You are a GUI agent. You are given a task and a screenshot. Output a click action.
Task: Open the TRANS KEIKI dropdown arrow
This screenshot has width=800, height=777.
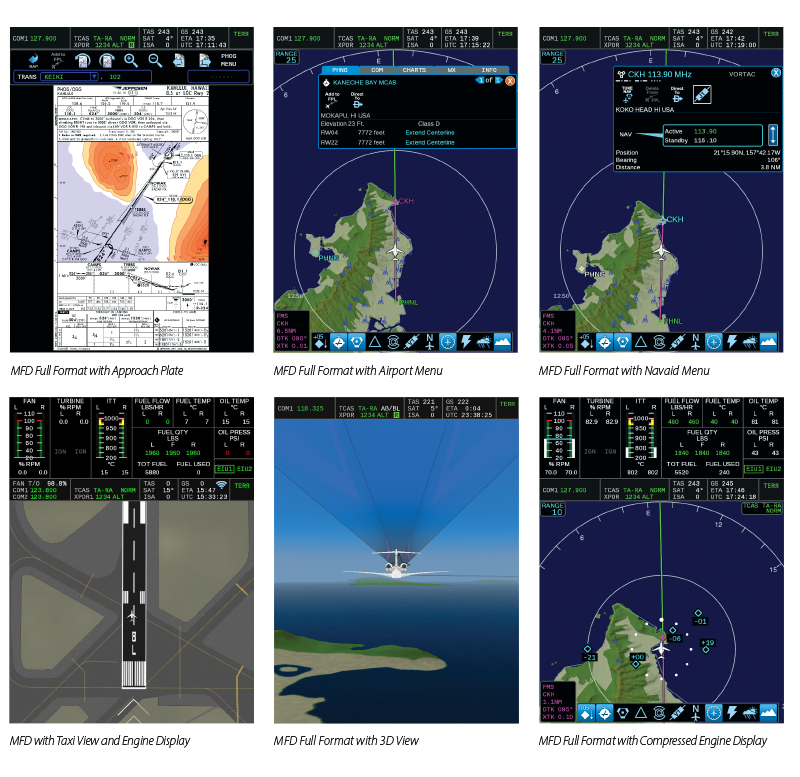tap(94, 77)
